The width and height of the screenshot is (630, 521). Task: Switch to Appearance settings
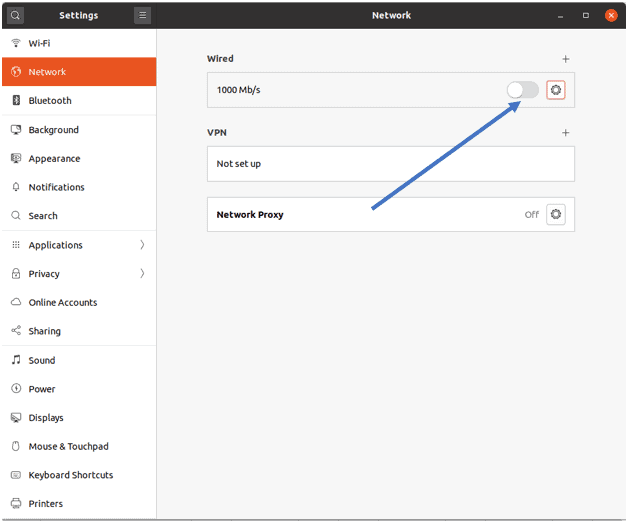click(x=79, y=158)
